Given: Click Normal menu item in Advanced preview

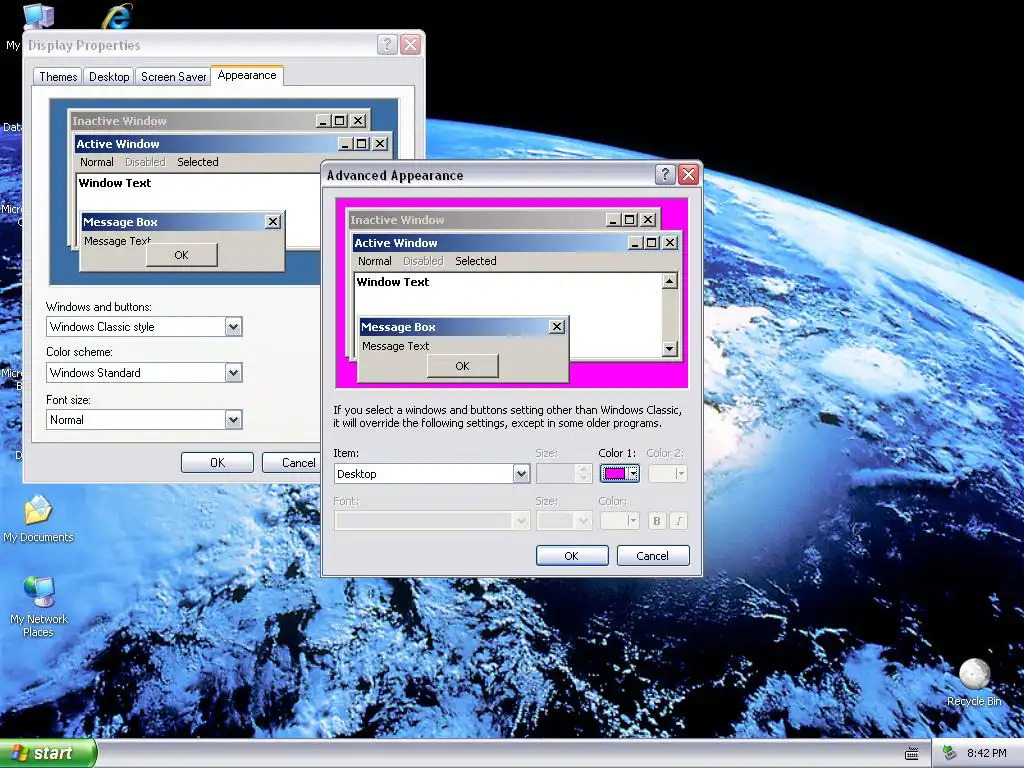Looking at the screenshot, I should click(x=374, y=261).
